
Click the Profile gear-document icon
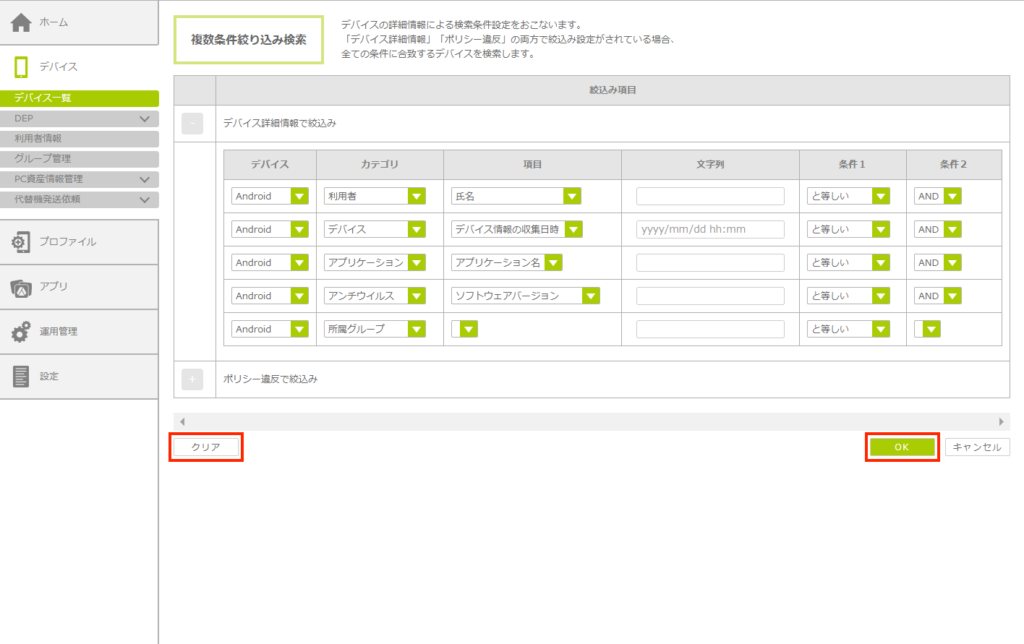coord(21,242)
